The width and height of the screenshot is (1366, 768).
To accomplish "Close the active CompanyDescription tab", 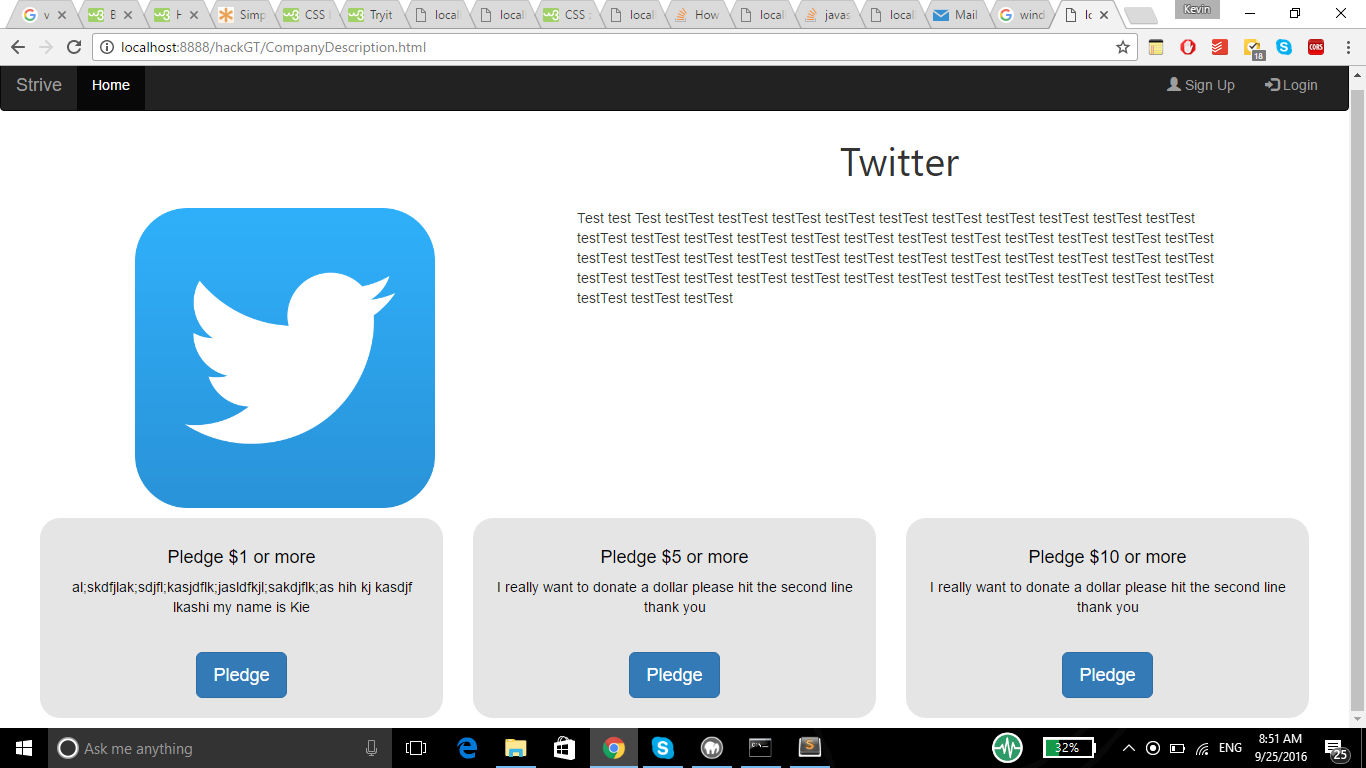I will click(1103, 15).
